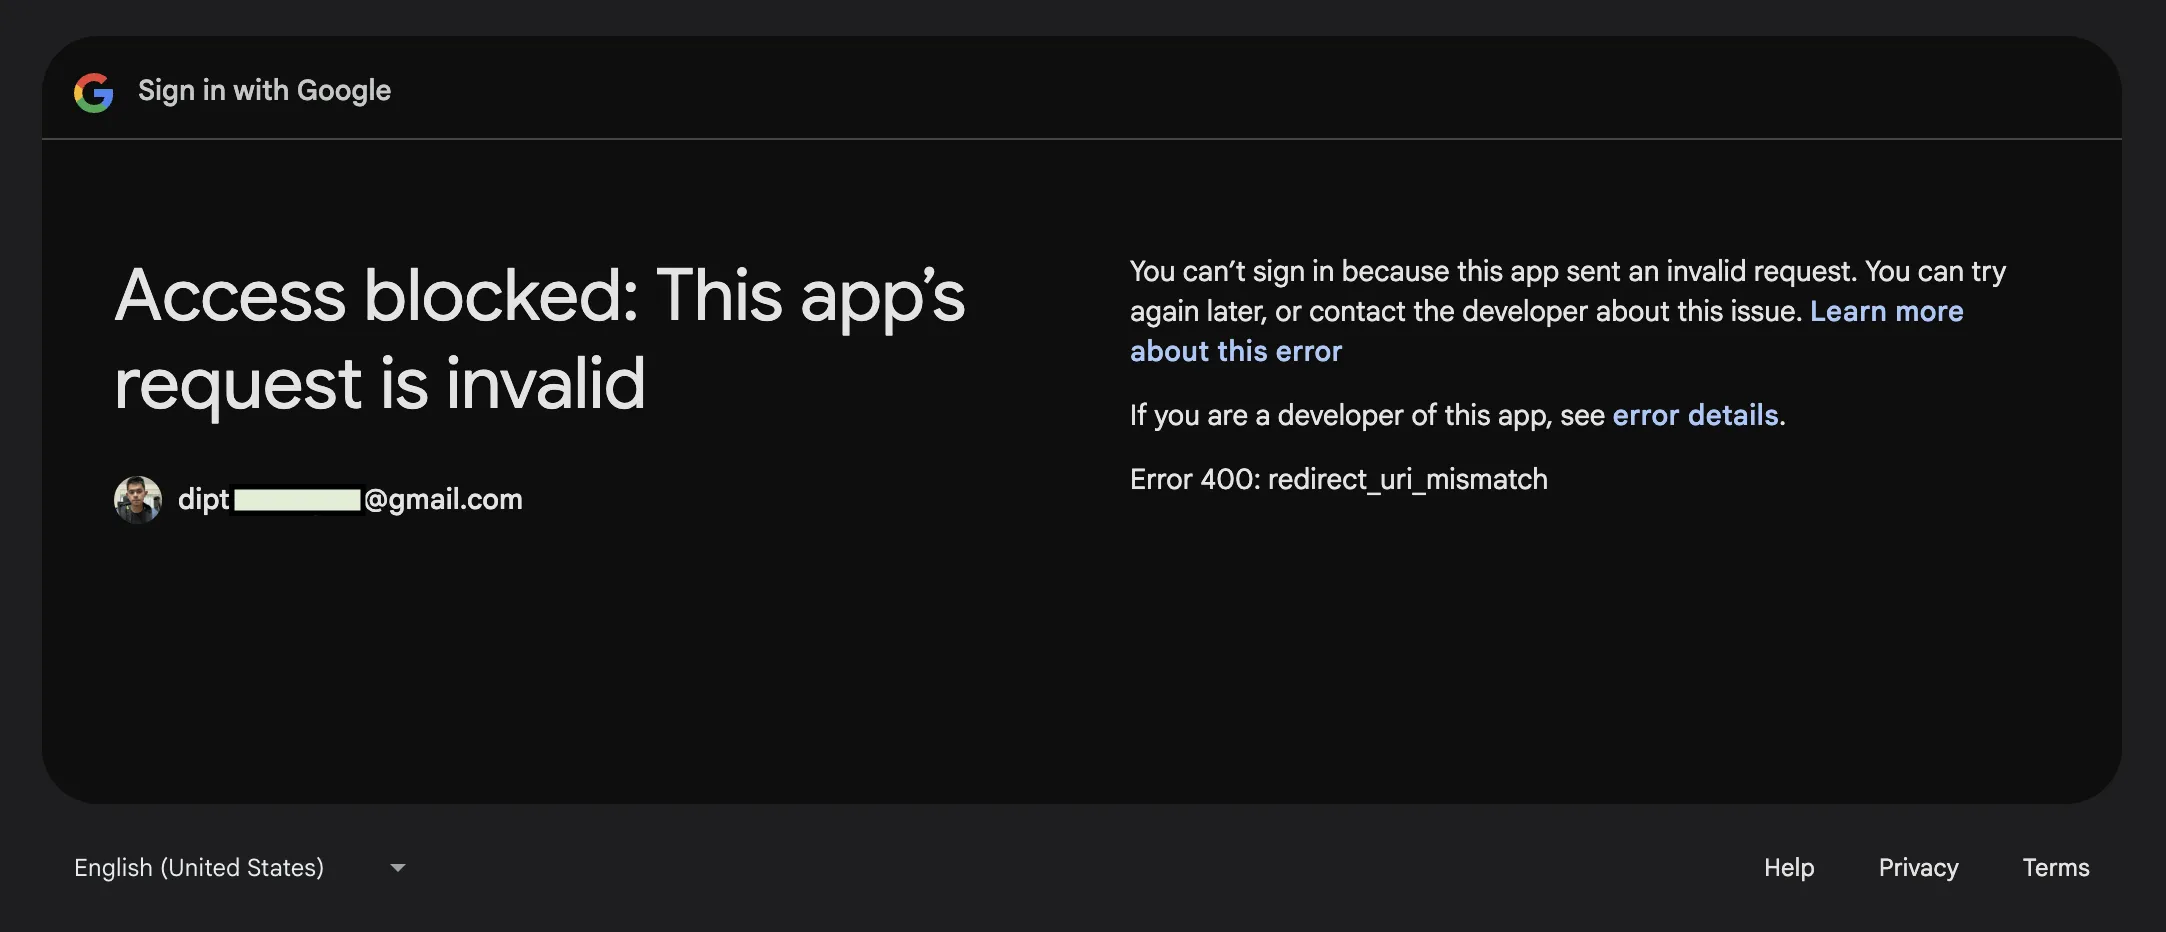Click the Google "G" logo

tap(93, 92)
